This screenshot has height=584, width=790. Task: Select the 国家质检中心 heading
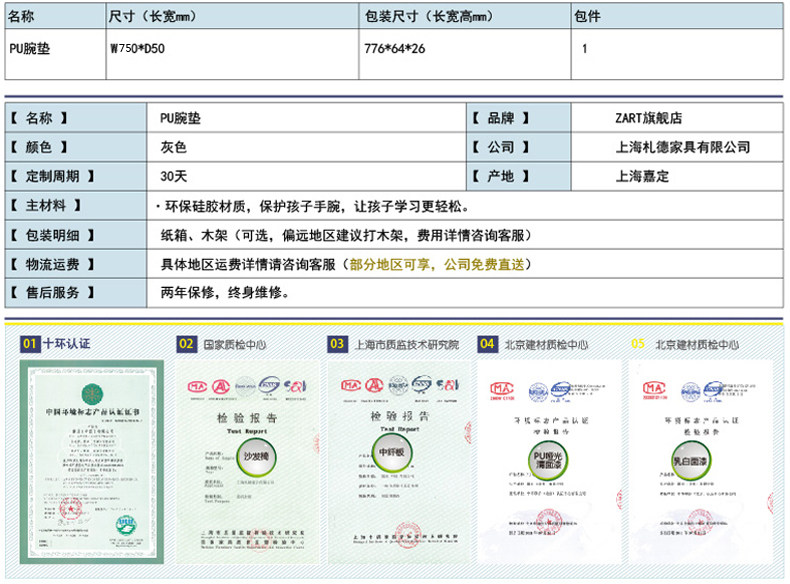(235, 345)
